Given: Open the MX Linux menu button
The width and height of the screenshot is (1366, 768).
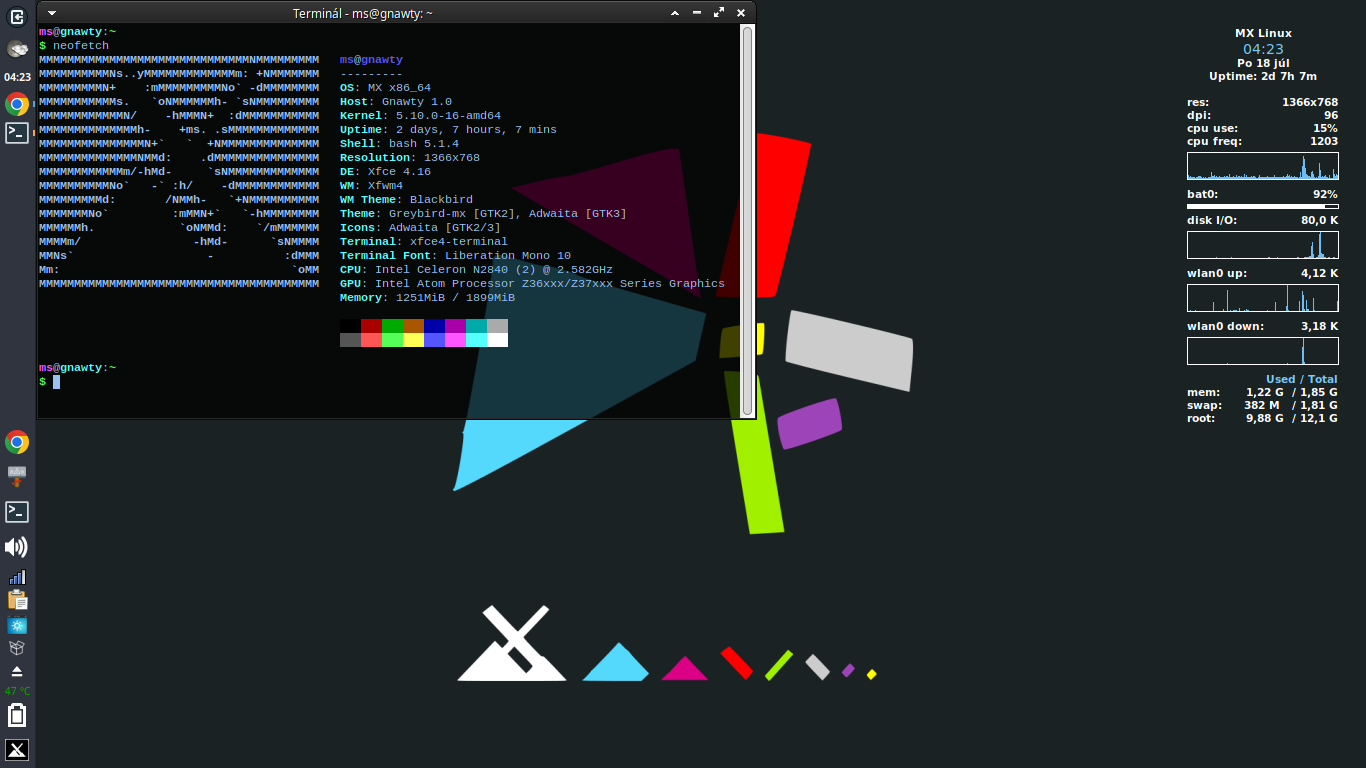Looking at the screenshot, I should pos(17,750).
